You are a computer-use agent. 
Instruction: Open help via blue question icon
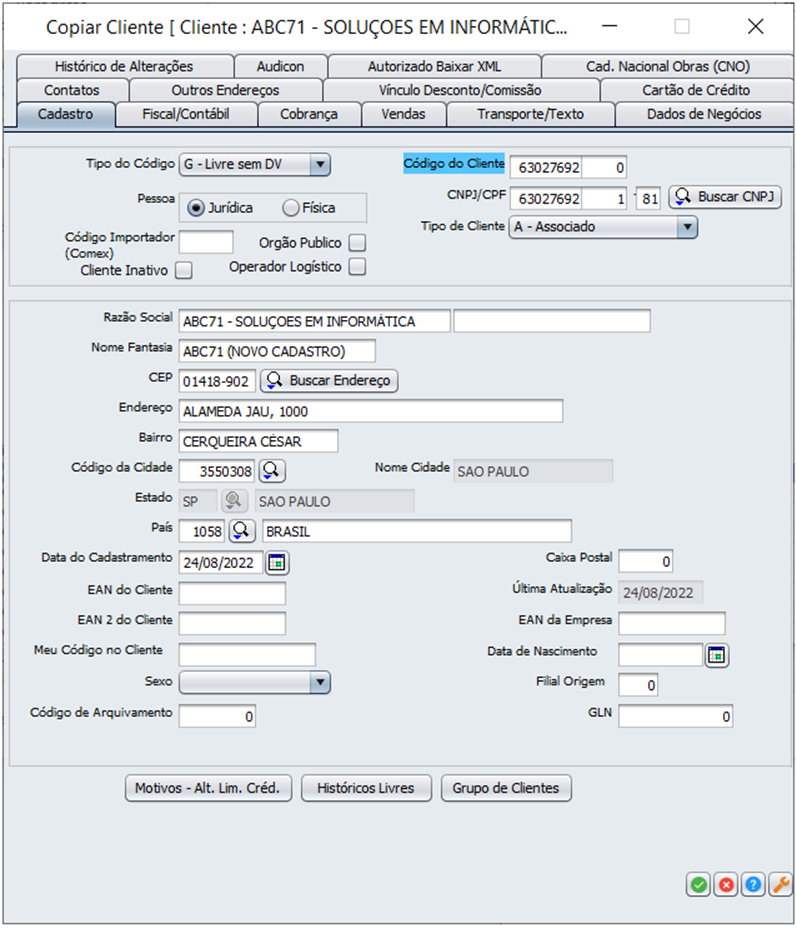coord(753,885)
